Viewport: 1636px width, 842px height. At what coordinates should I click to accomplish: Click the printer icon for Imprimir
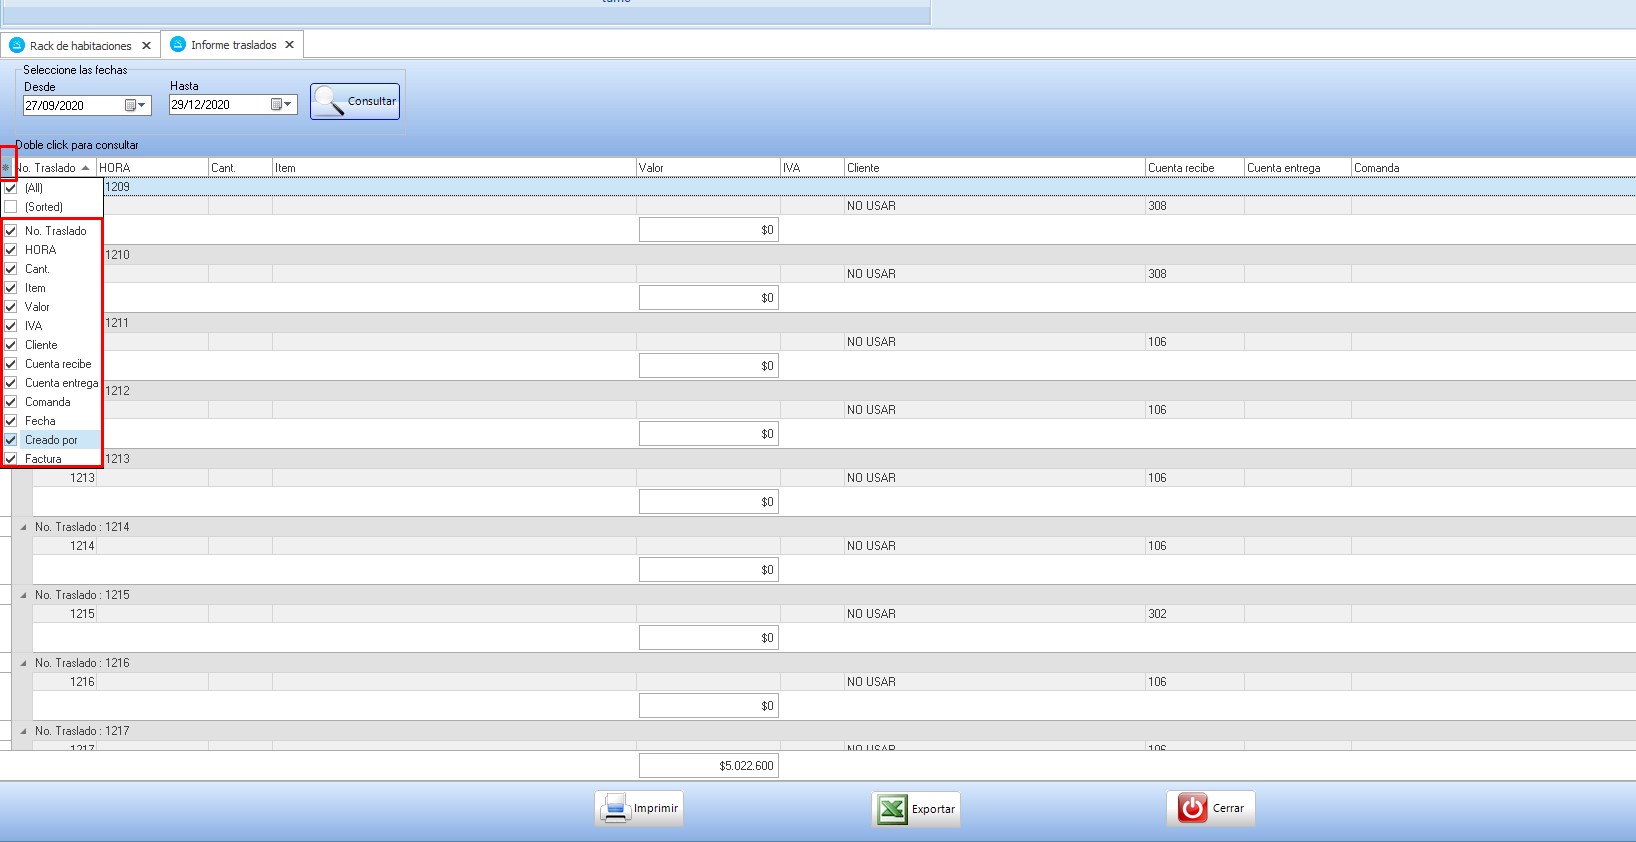[x=615, y=808]
